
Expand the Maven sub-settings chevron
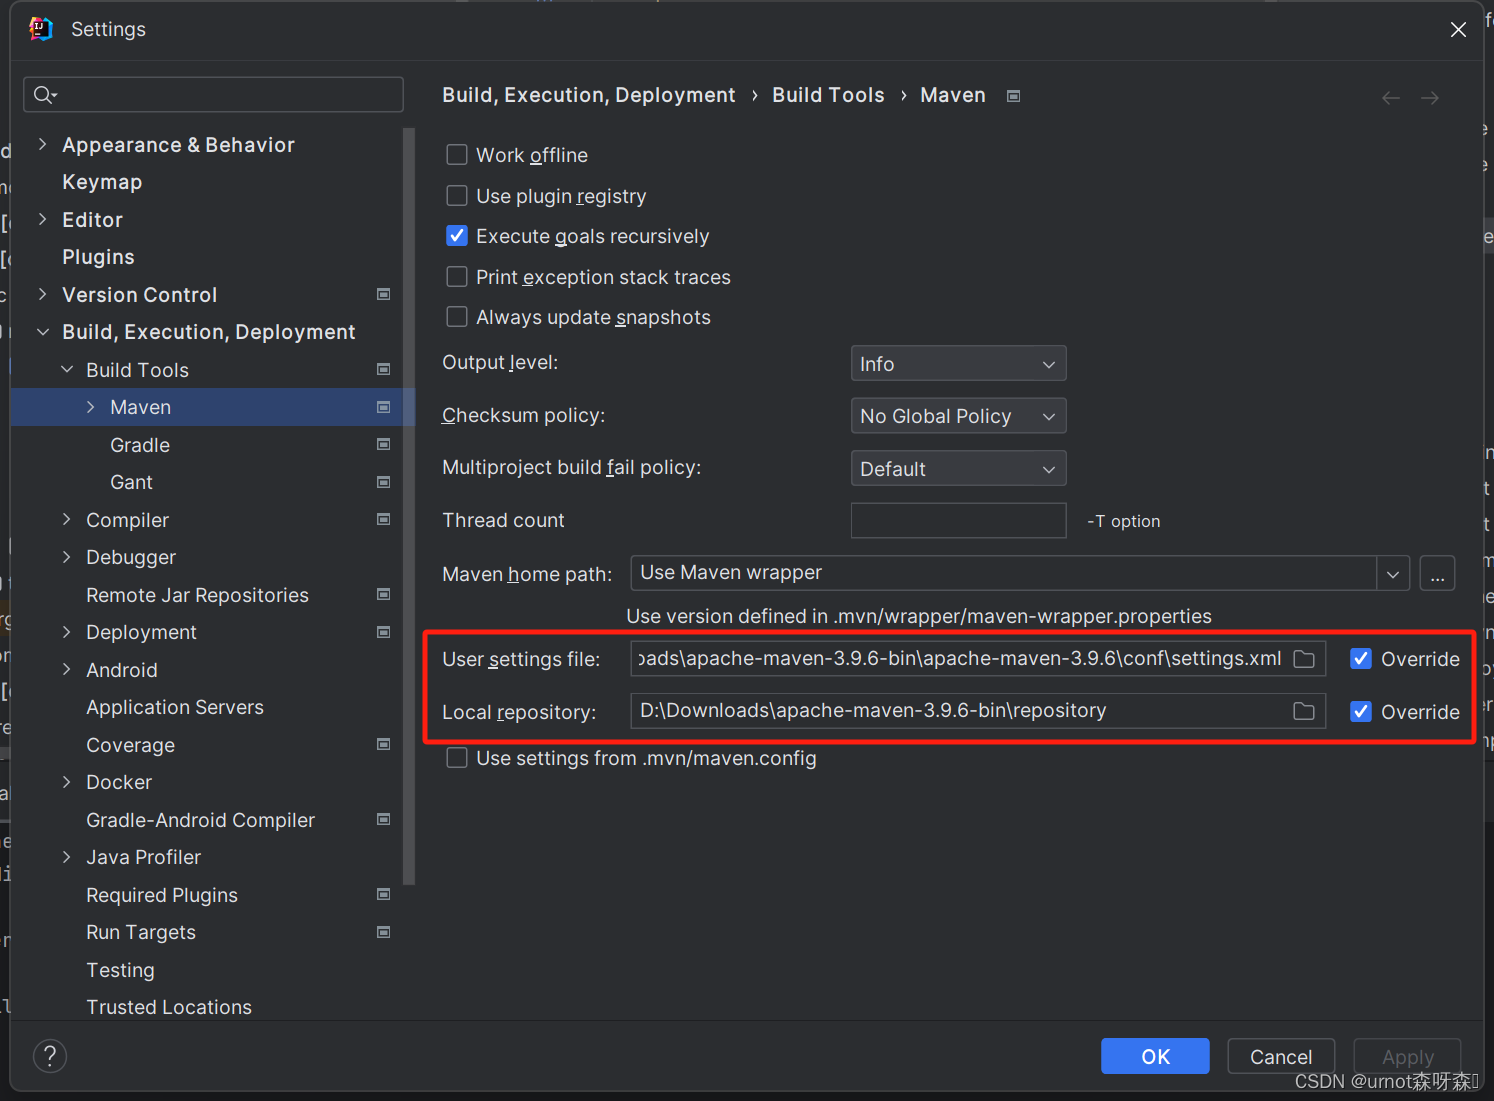click(x=91, y=407)
